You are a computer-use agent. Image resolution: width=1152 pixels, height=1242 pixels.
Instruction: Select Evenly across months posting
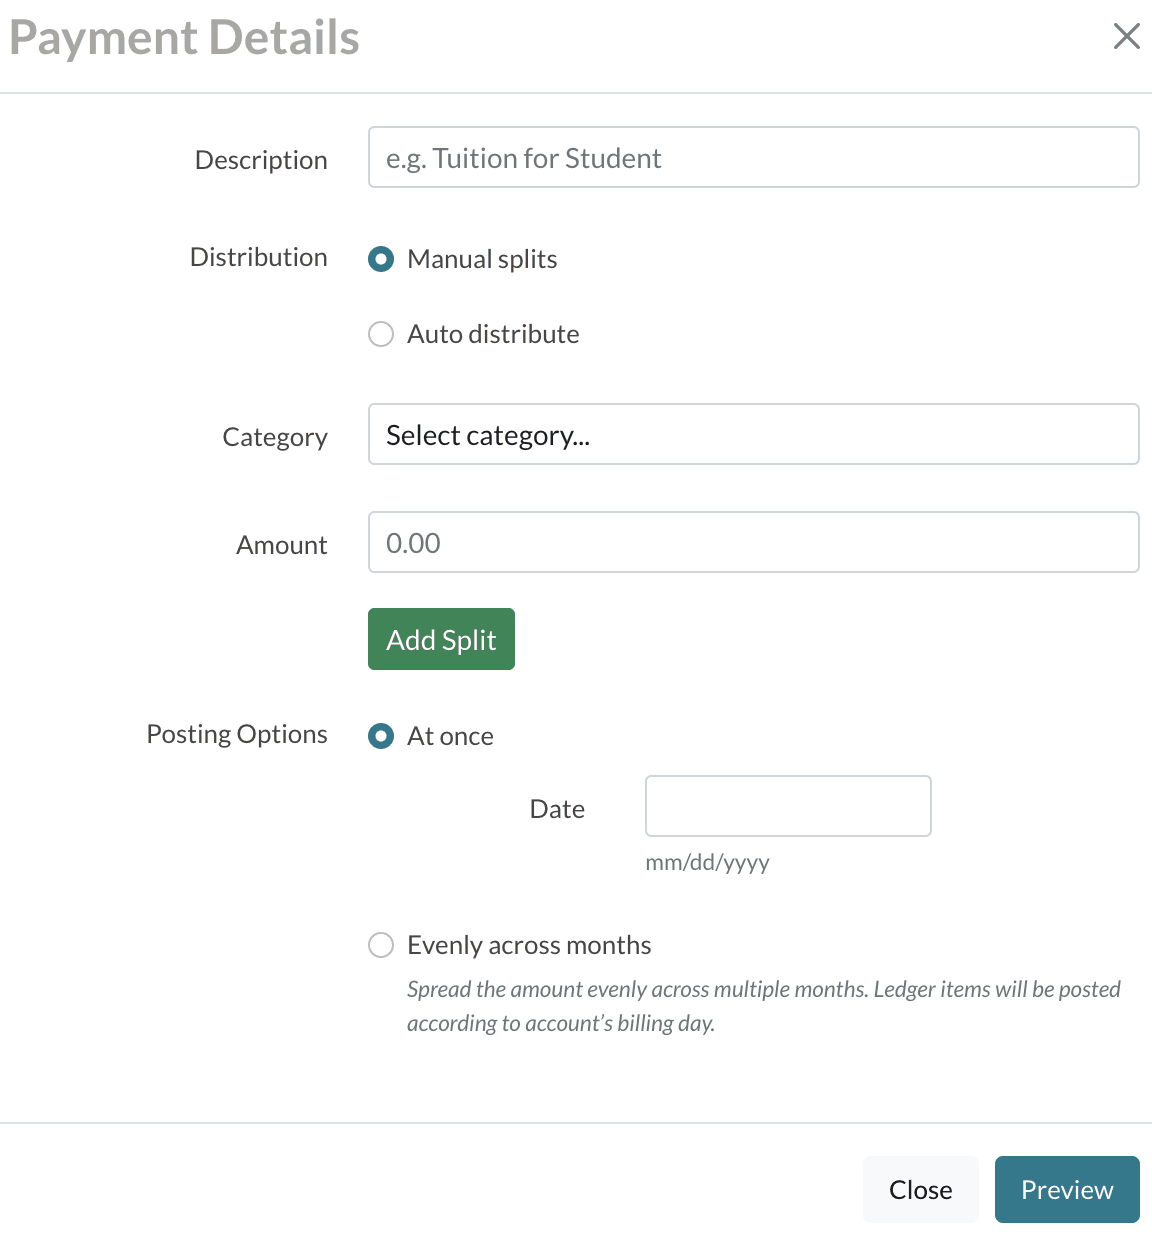(x=381, y=945)
